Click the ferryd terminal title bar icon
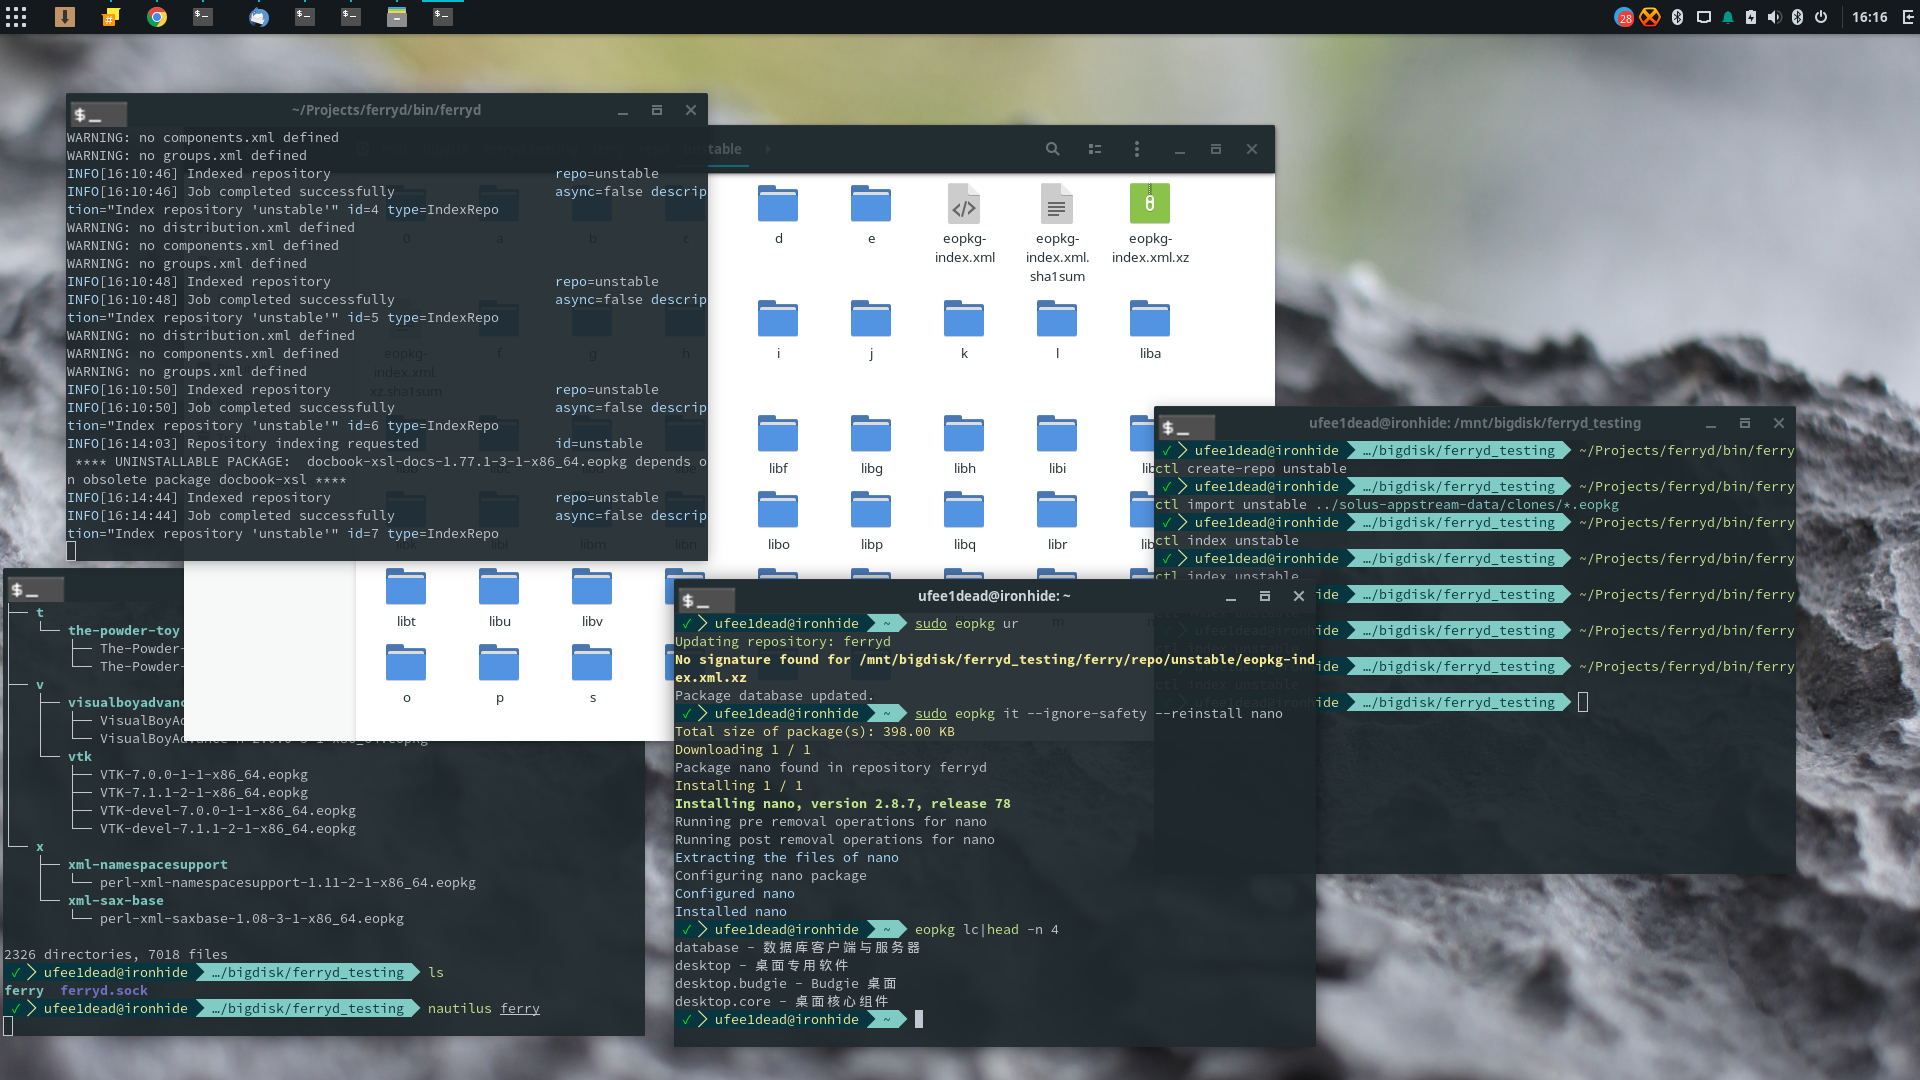This screenshot has height=1080, width=1920. point(99,113)
